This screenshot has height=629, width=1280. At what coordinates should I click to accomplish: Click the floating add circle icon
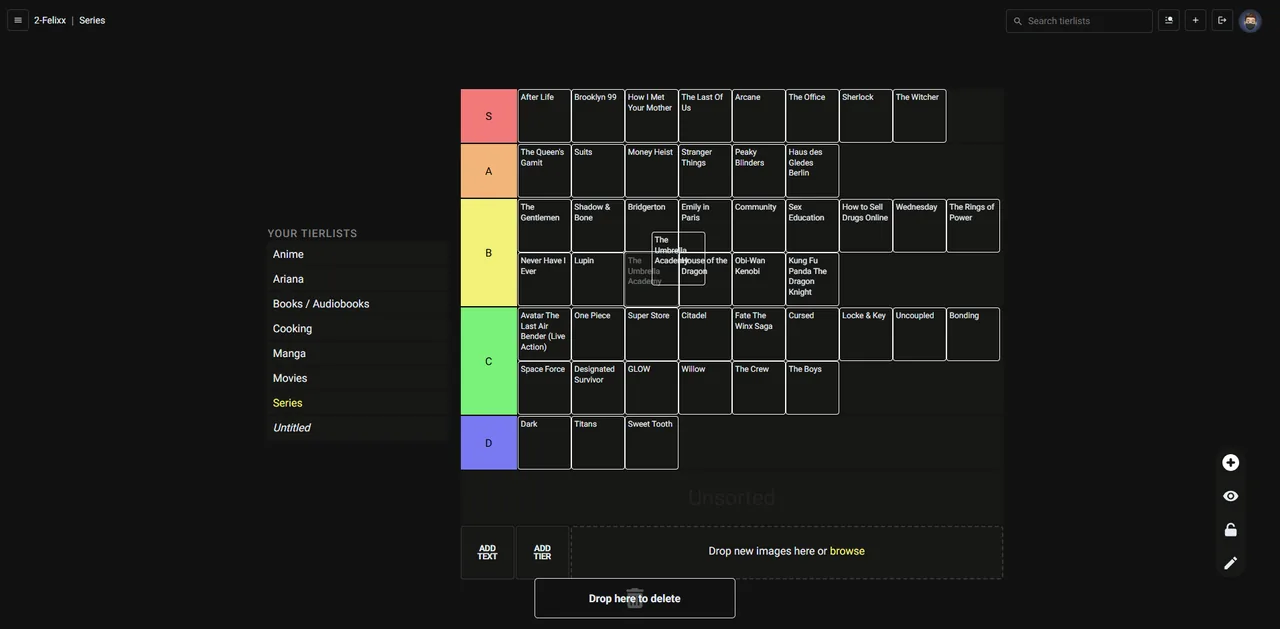point(1231,463)
